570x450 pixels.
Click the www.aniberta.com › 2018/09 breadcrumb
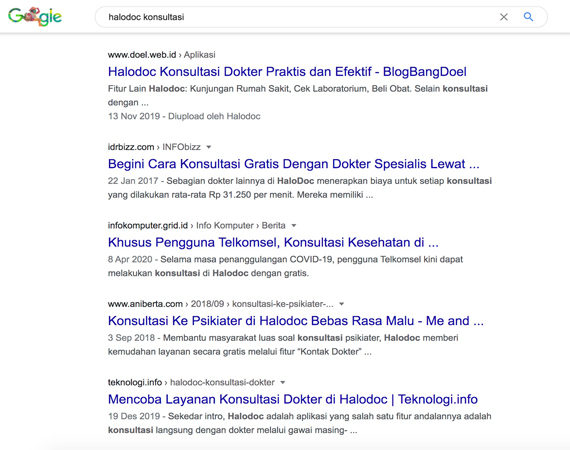pos(221,304)
